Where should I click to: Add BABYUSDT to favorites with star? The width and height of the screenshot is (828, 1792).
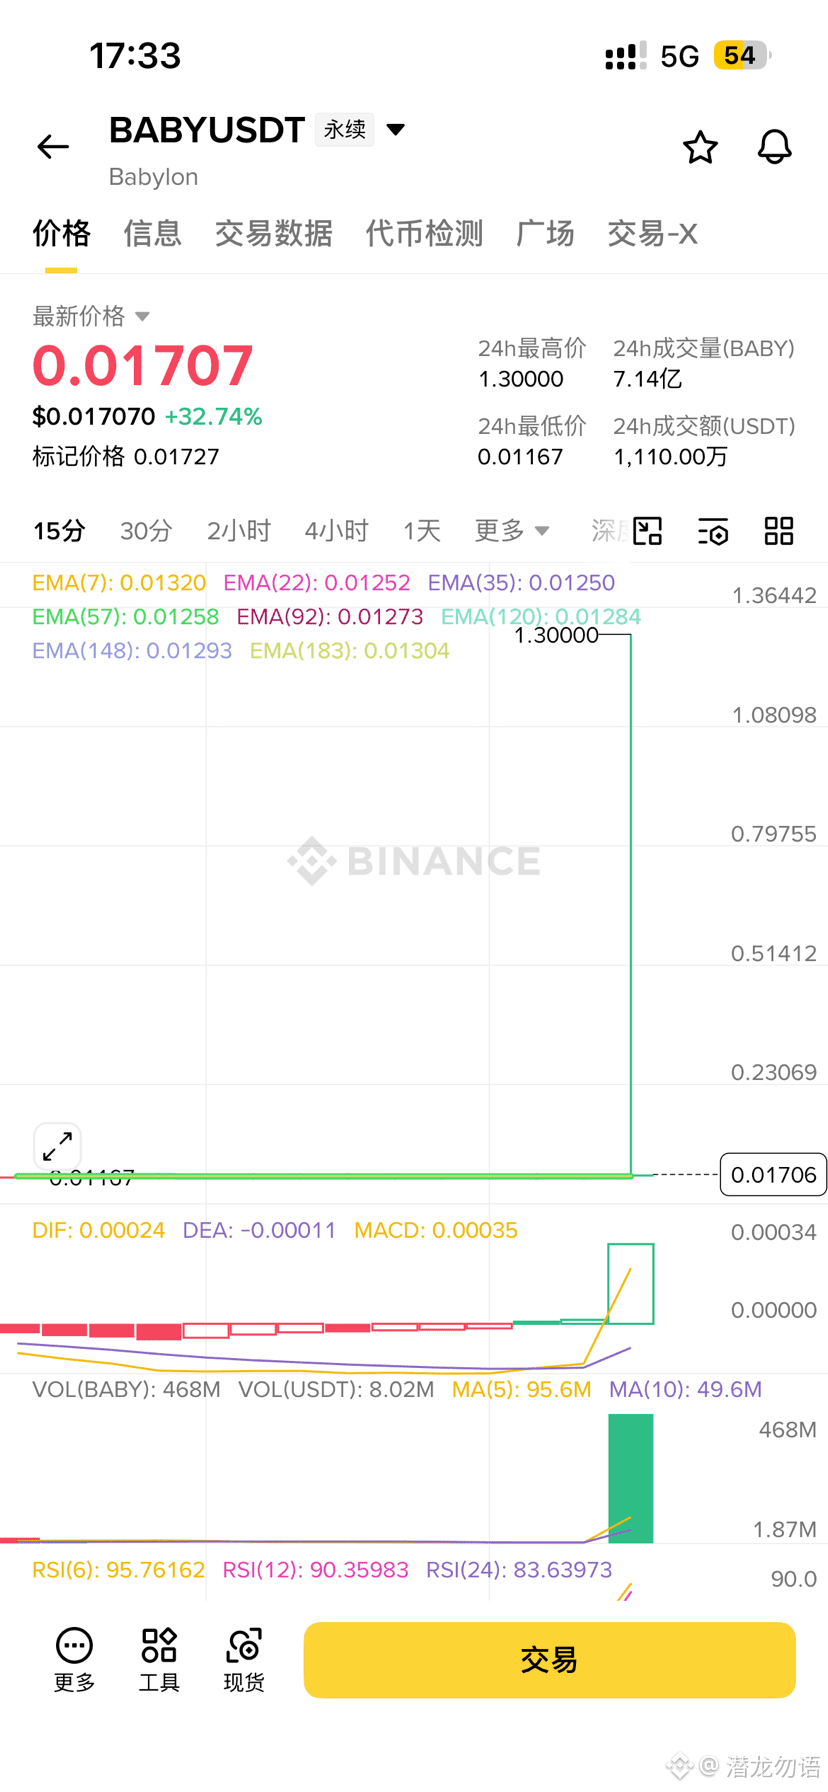[x=700, y=147]
